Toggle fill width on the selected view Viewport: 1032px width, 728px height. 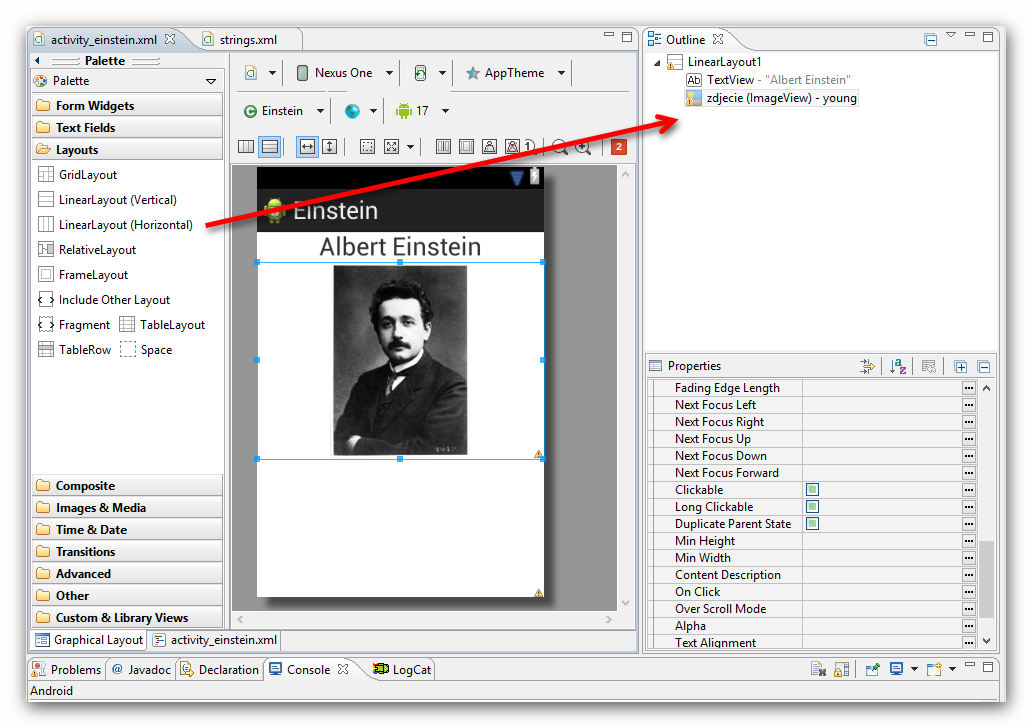307,146
